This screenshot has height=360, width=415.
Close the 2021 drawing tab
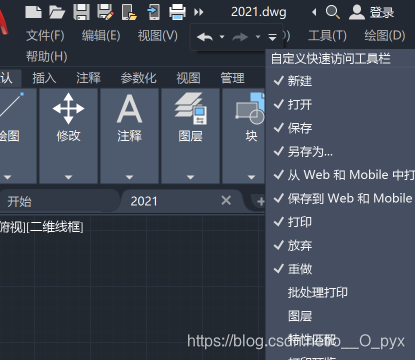(x=226, y=200)
